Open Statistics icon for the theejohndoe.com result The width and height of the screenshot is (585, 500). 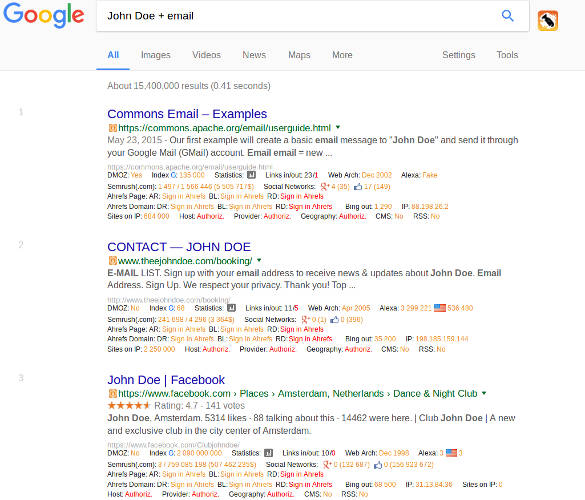tap(232, 308)
